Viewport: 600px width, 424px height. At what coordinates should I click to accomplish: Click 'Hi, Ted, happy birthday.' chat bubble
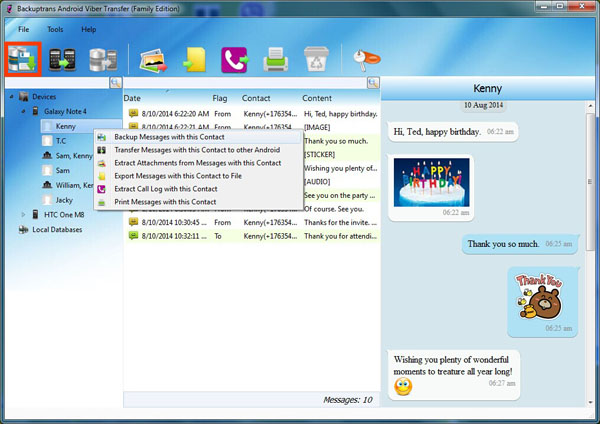coord(453,132)
